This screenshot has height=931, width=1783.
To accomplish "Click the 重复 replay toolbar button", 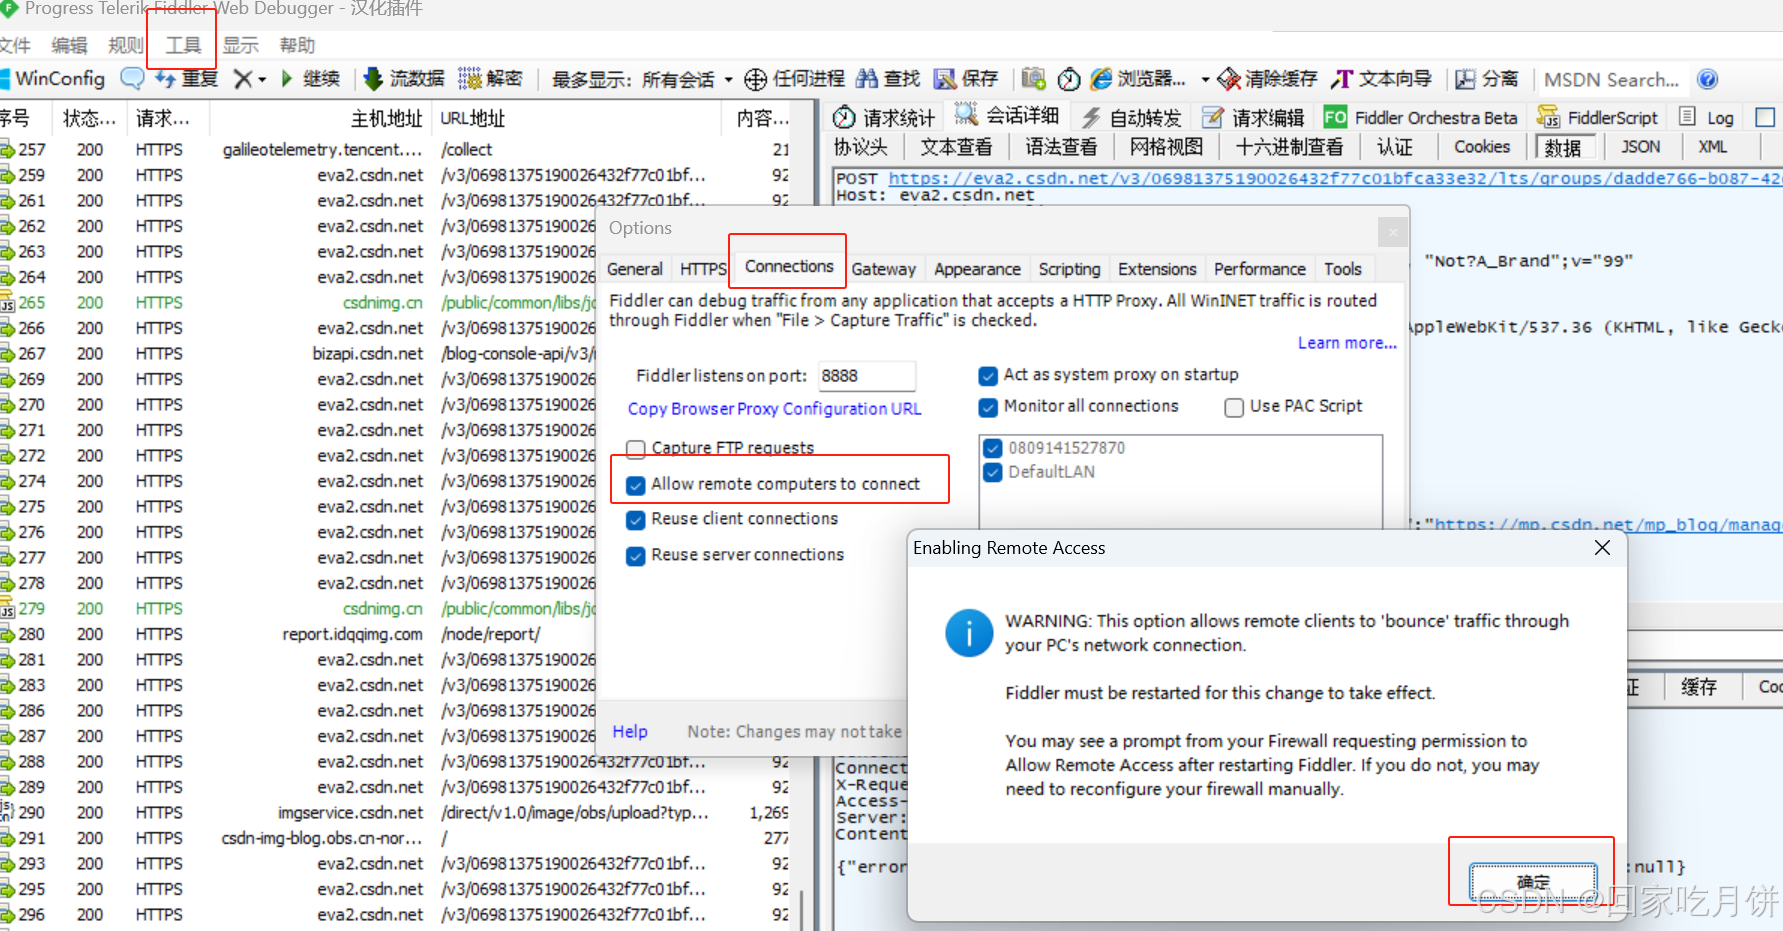I will pyautogui.click(x=186, y=78).
